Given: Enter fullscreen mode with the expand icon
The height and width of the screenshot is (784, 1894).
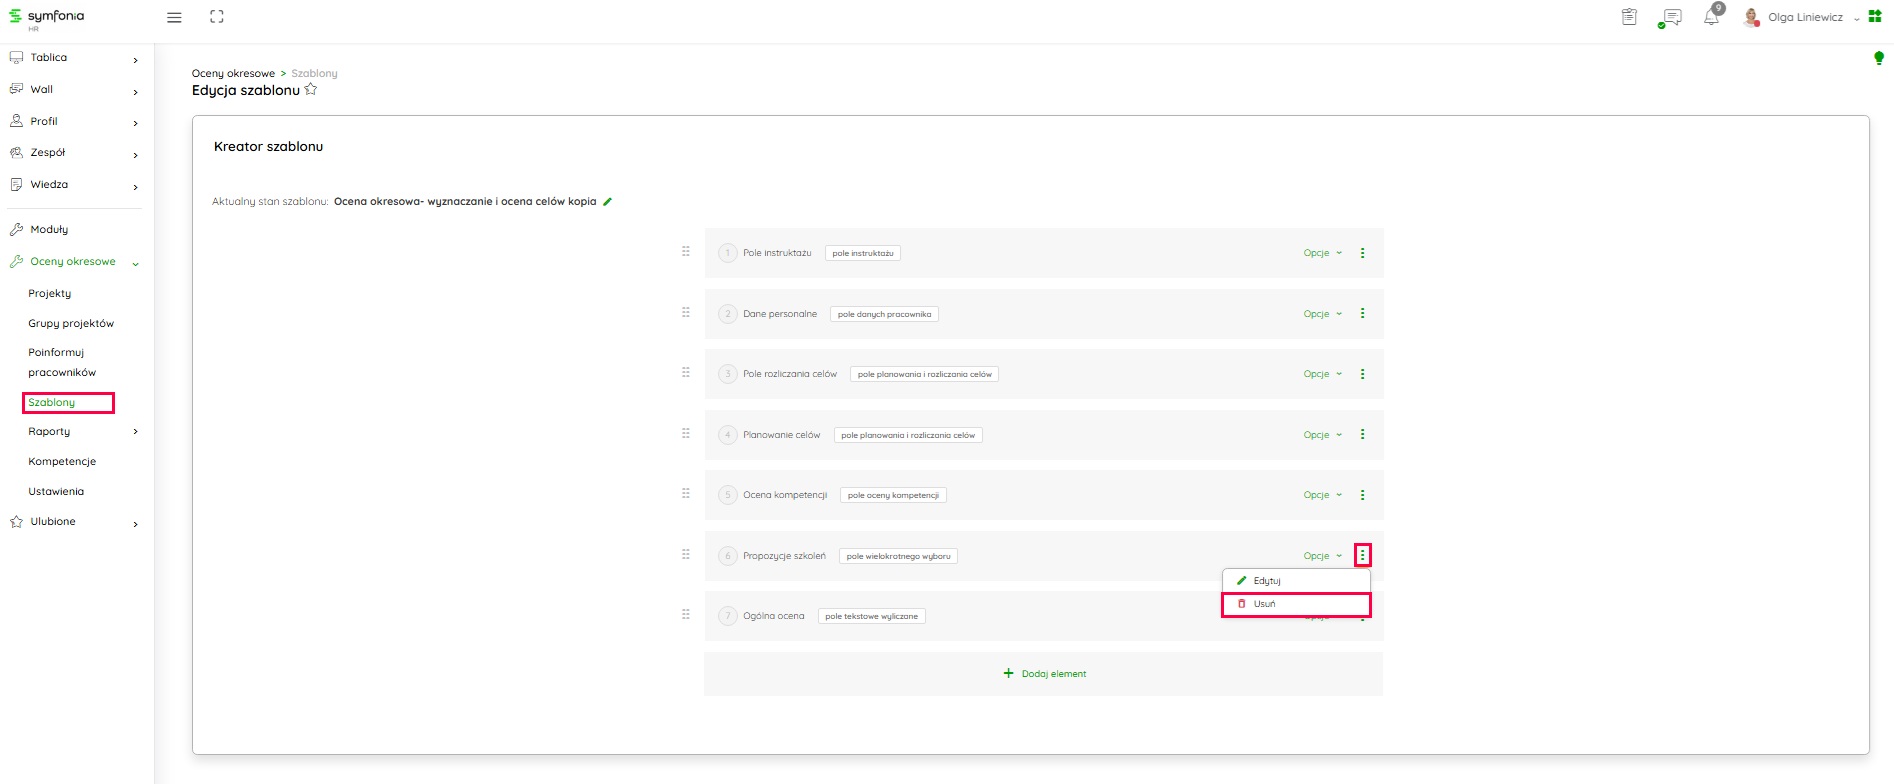Looking at the screenshot, I should click(217, 17).
